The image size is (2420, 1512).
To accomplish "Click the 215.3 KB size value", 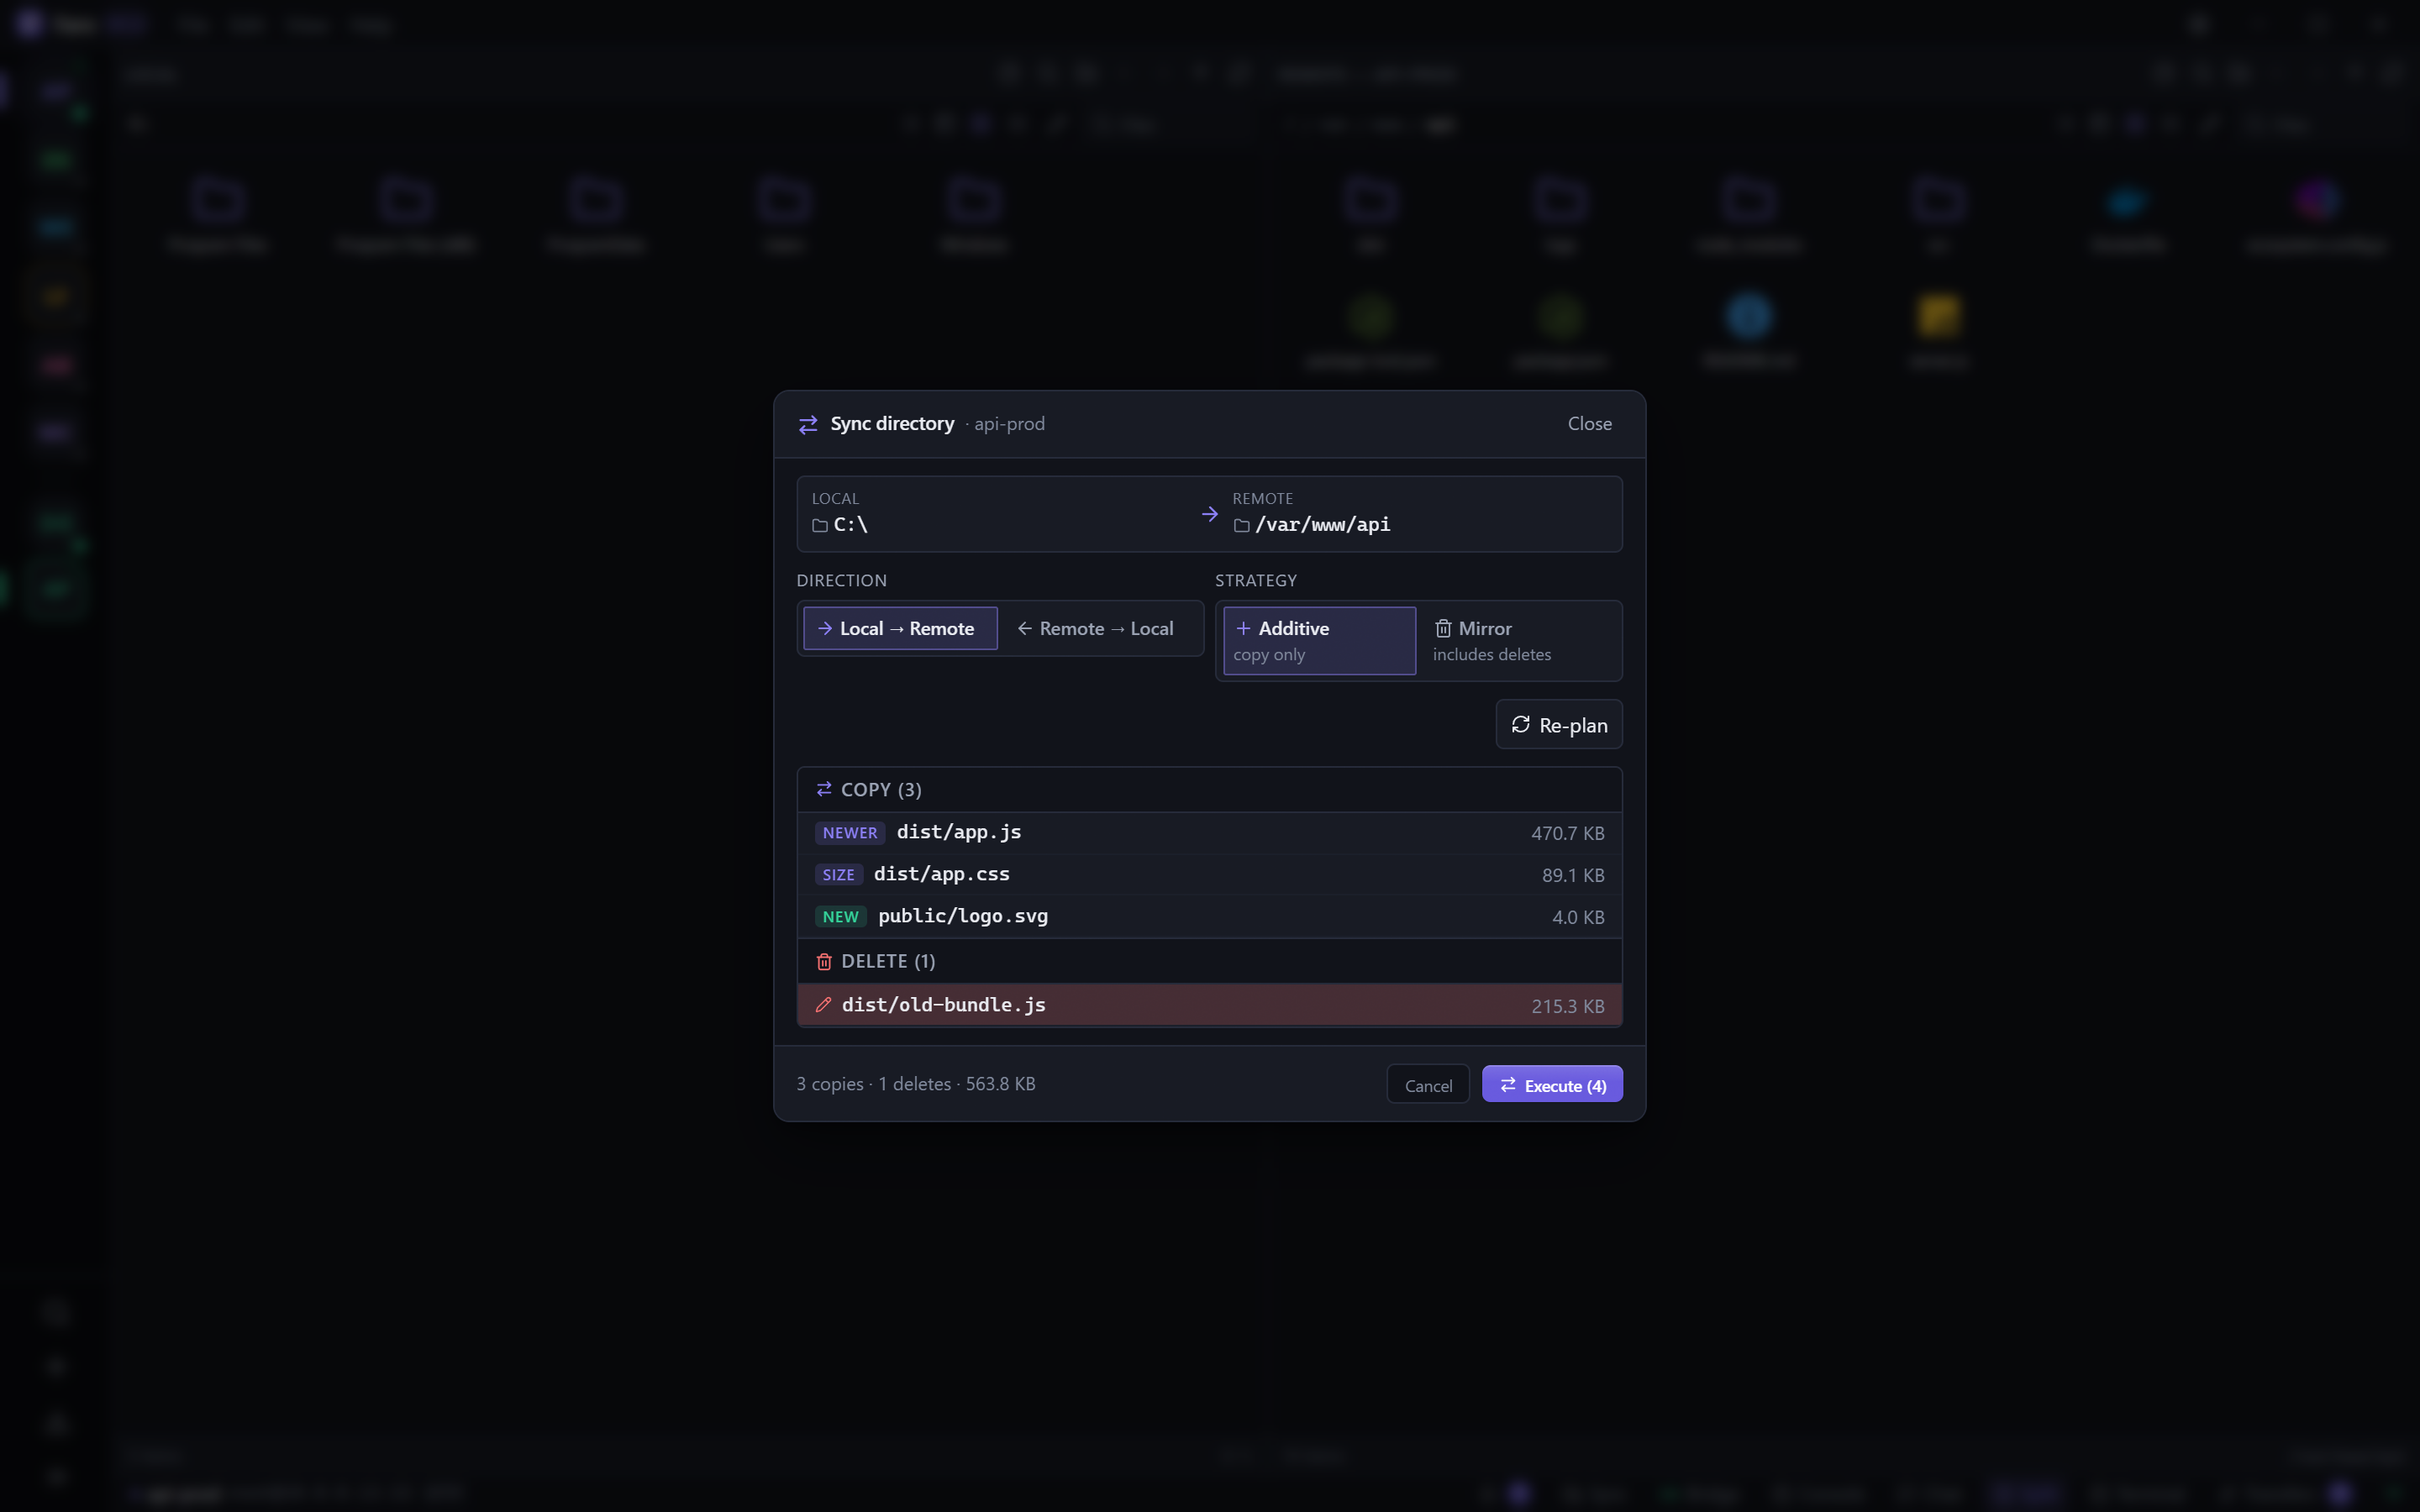I will point(1567,1006).
